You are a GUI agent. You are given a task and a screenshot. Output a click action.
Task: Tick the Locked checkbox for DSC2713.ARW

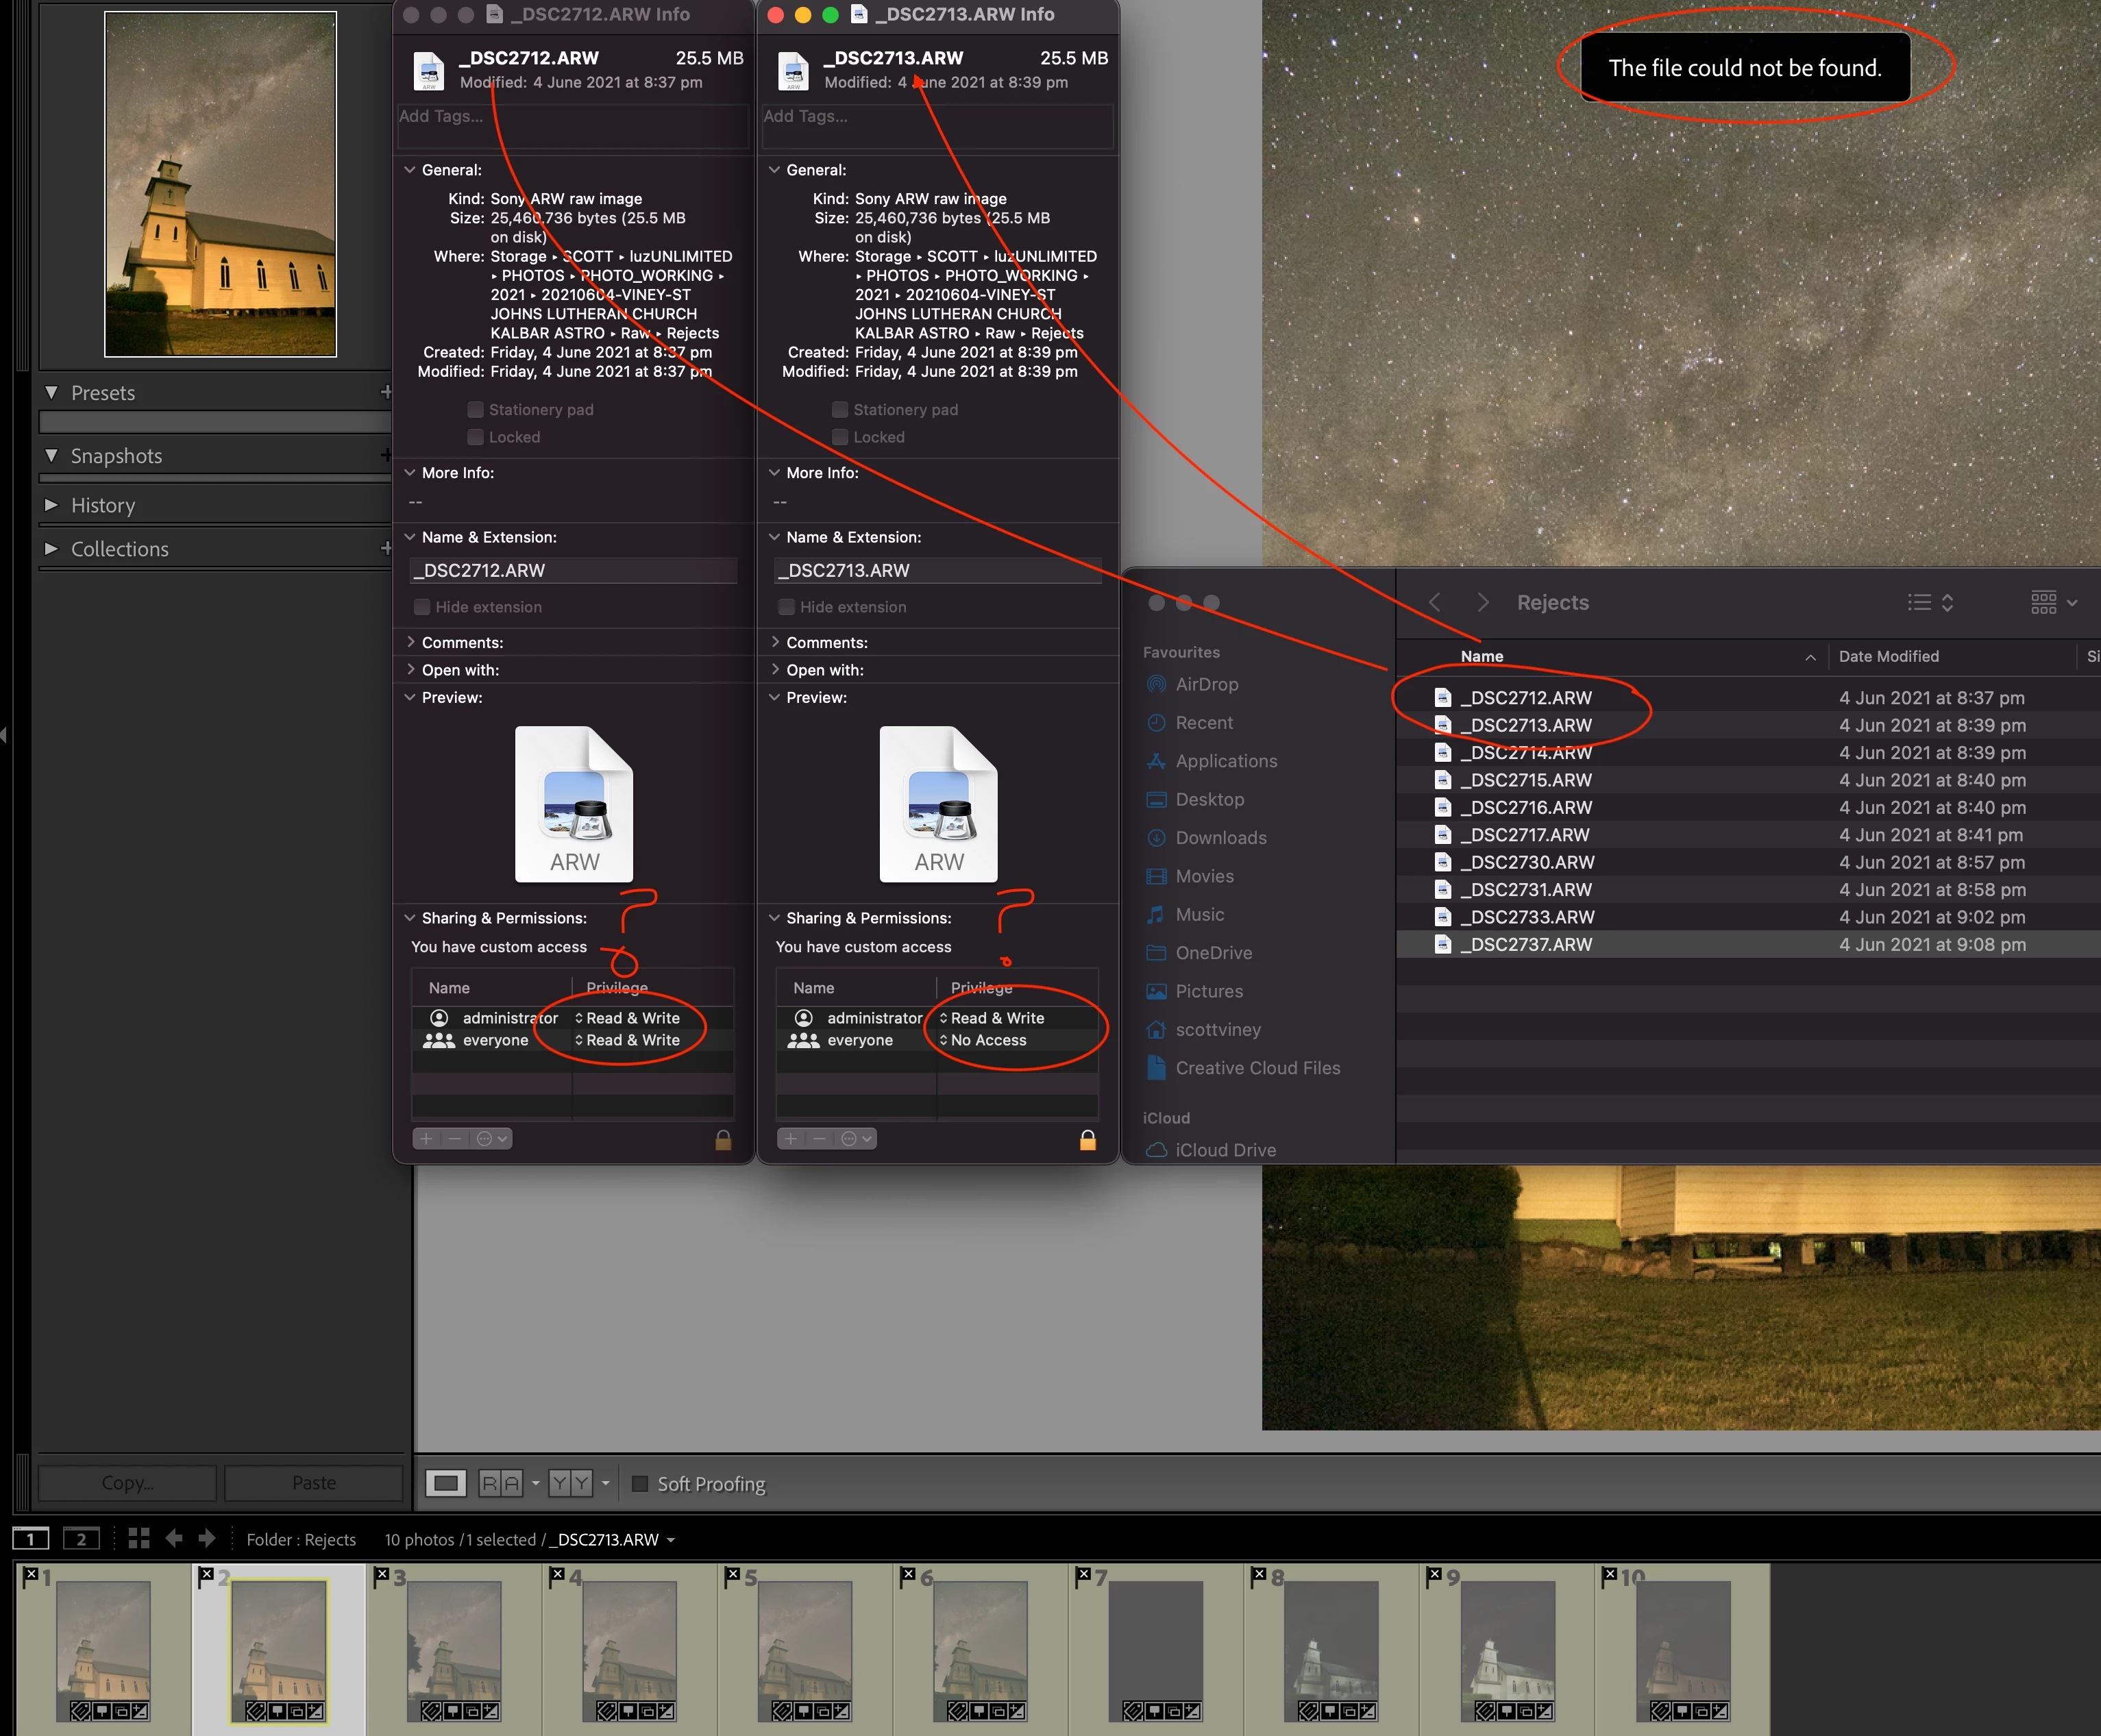click(x=840, y=437)
